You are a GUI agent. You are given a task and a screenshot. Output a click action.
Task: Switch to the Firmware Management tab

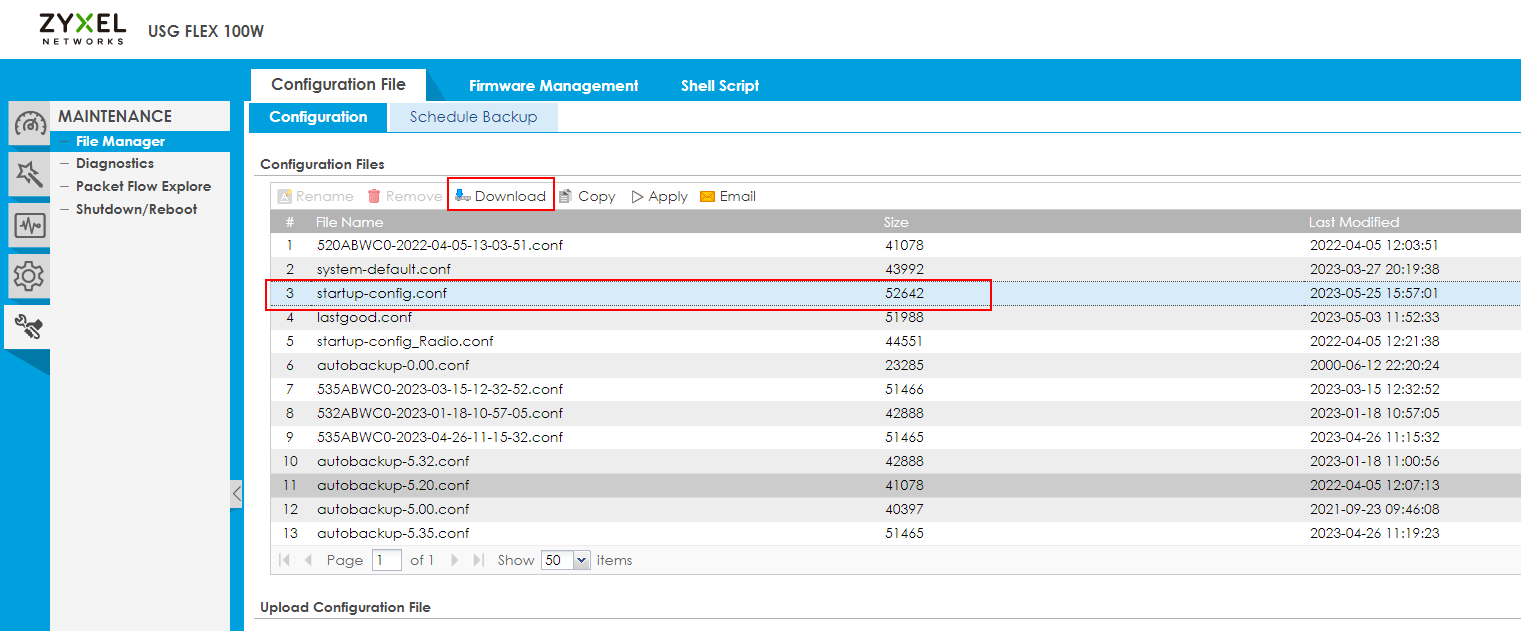point(553,86)
